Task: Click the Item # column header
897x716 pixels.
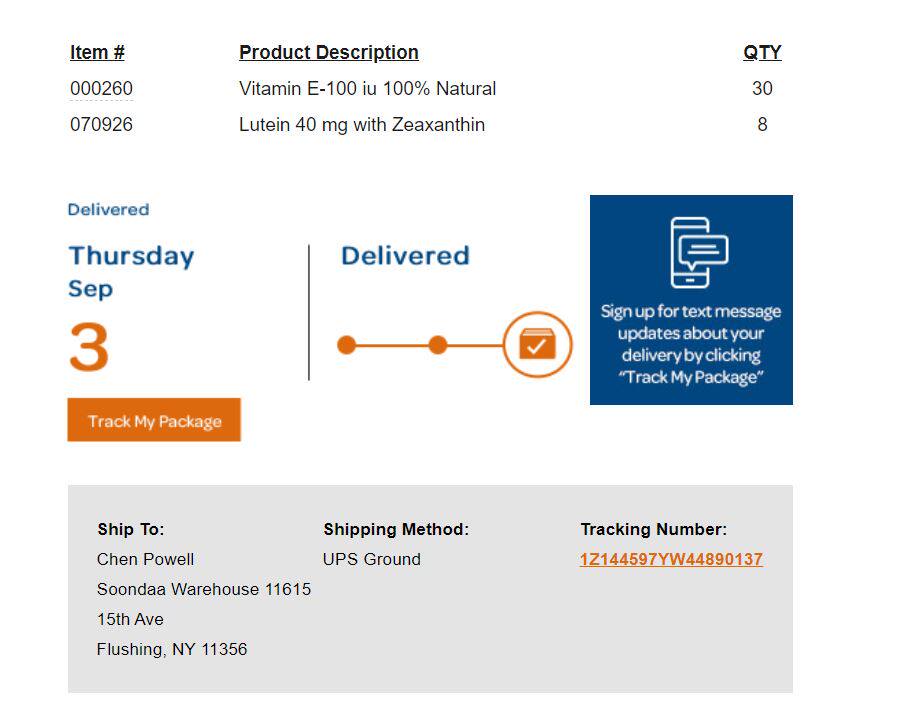Action: tap(97, 53)
